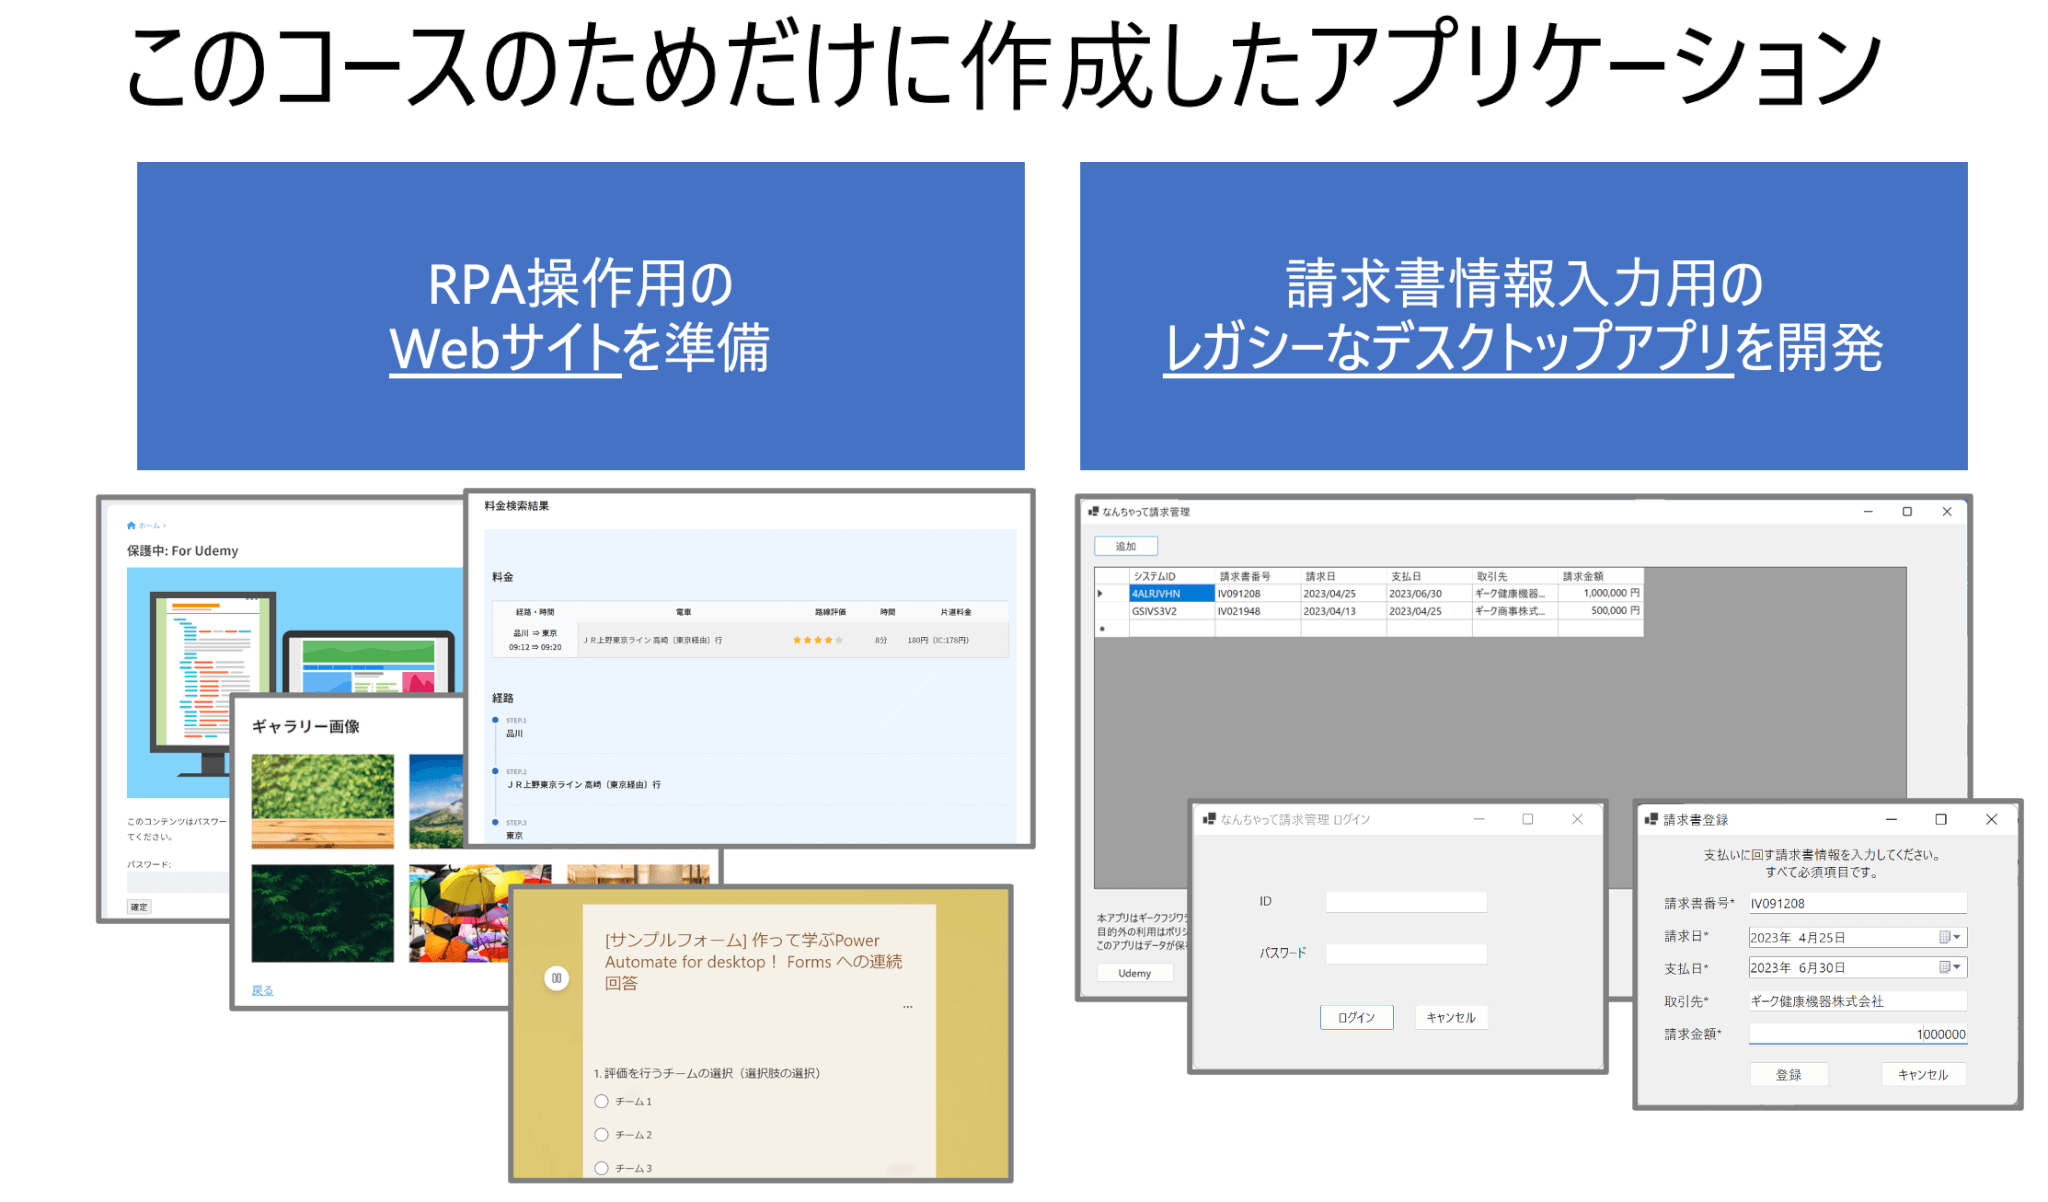Click the 戻る link below the gallery
2048x1202 pixels.
263,989
